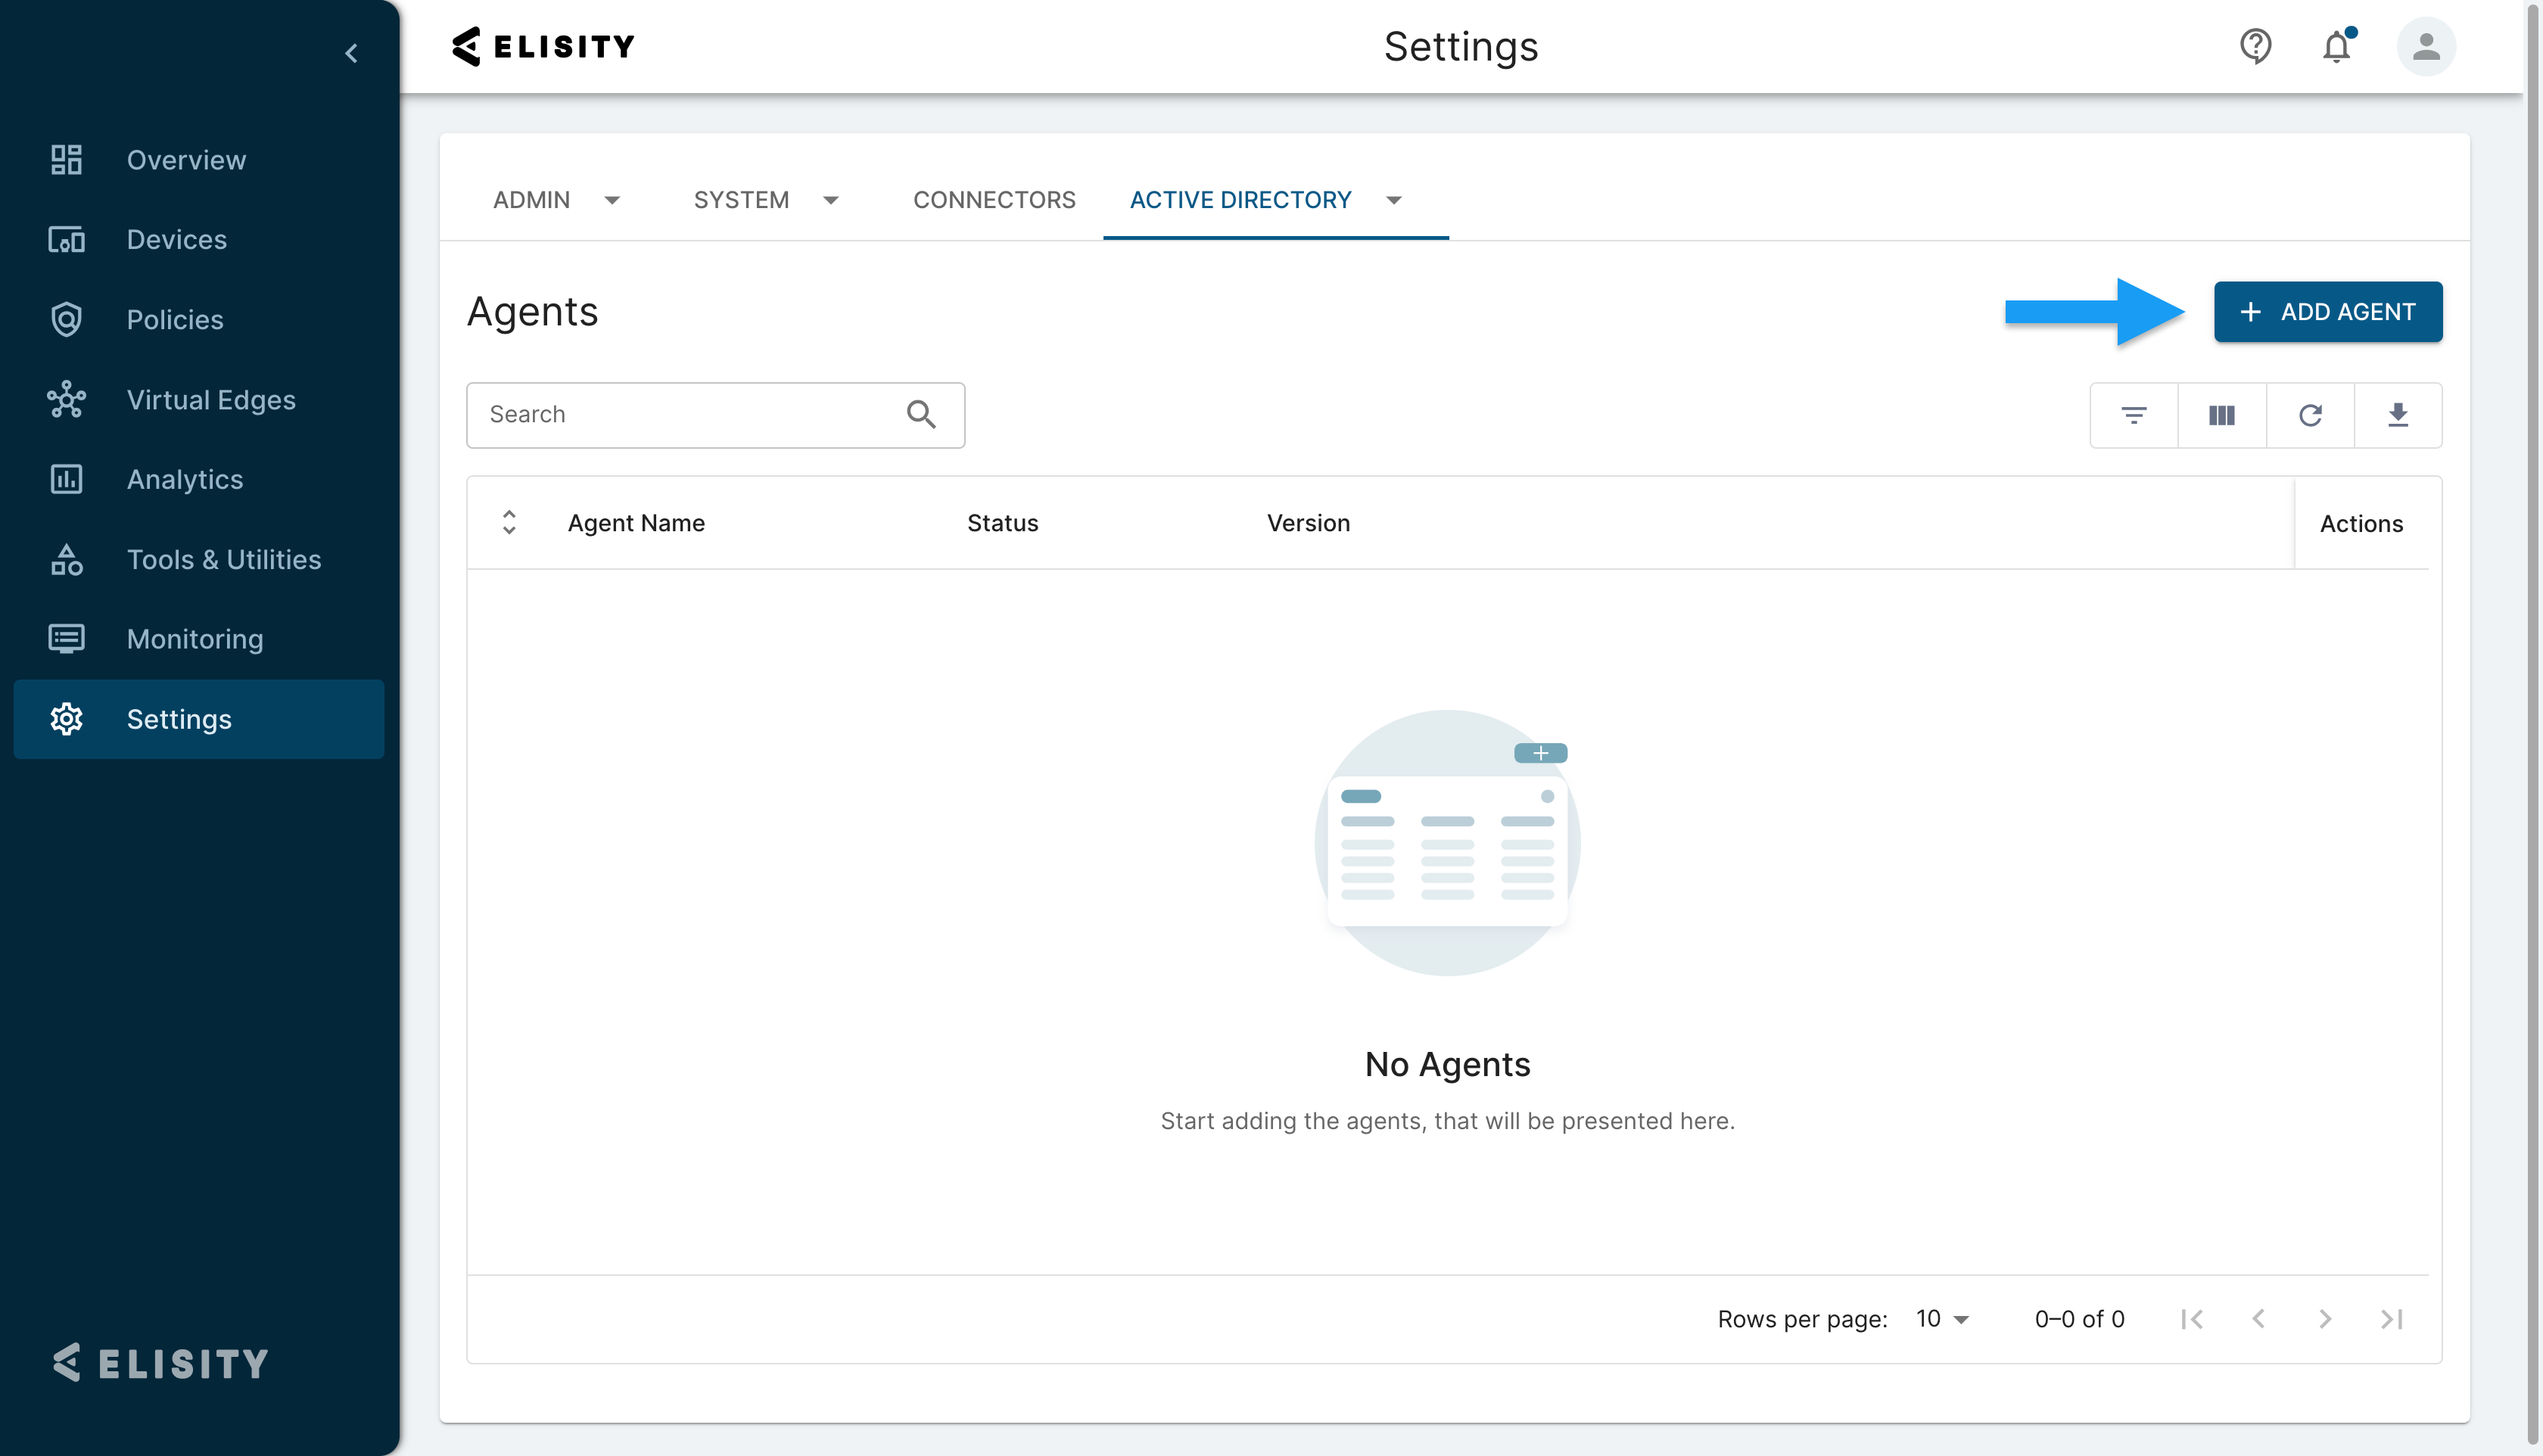Open Monitoring in the sidebar
The height and width of the screenshot is (1456, 2543).
coord(198,639)
